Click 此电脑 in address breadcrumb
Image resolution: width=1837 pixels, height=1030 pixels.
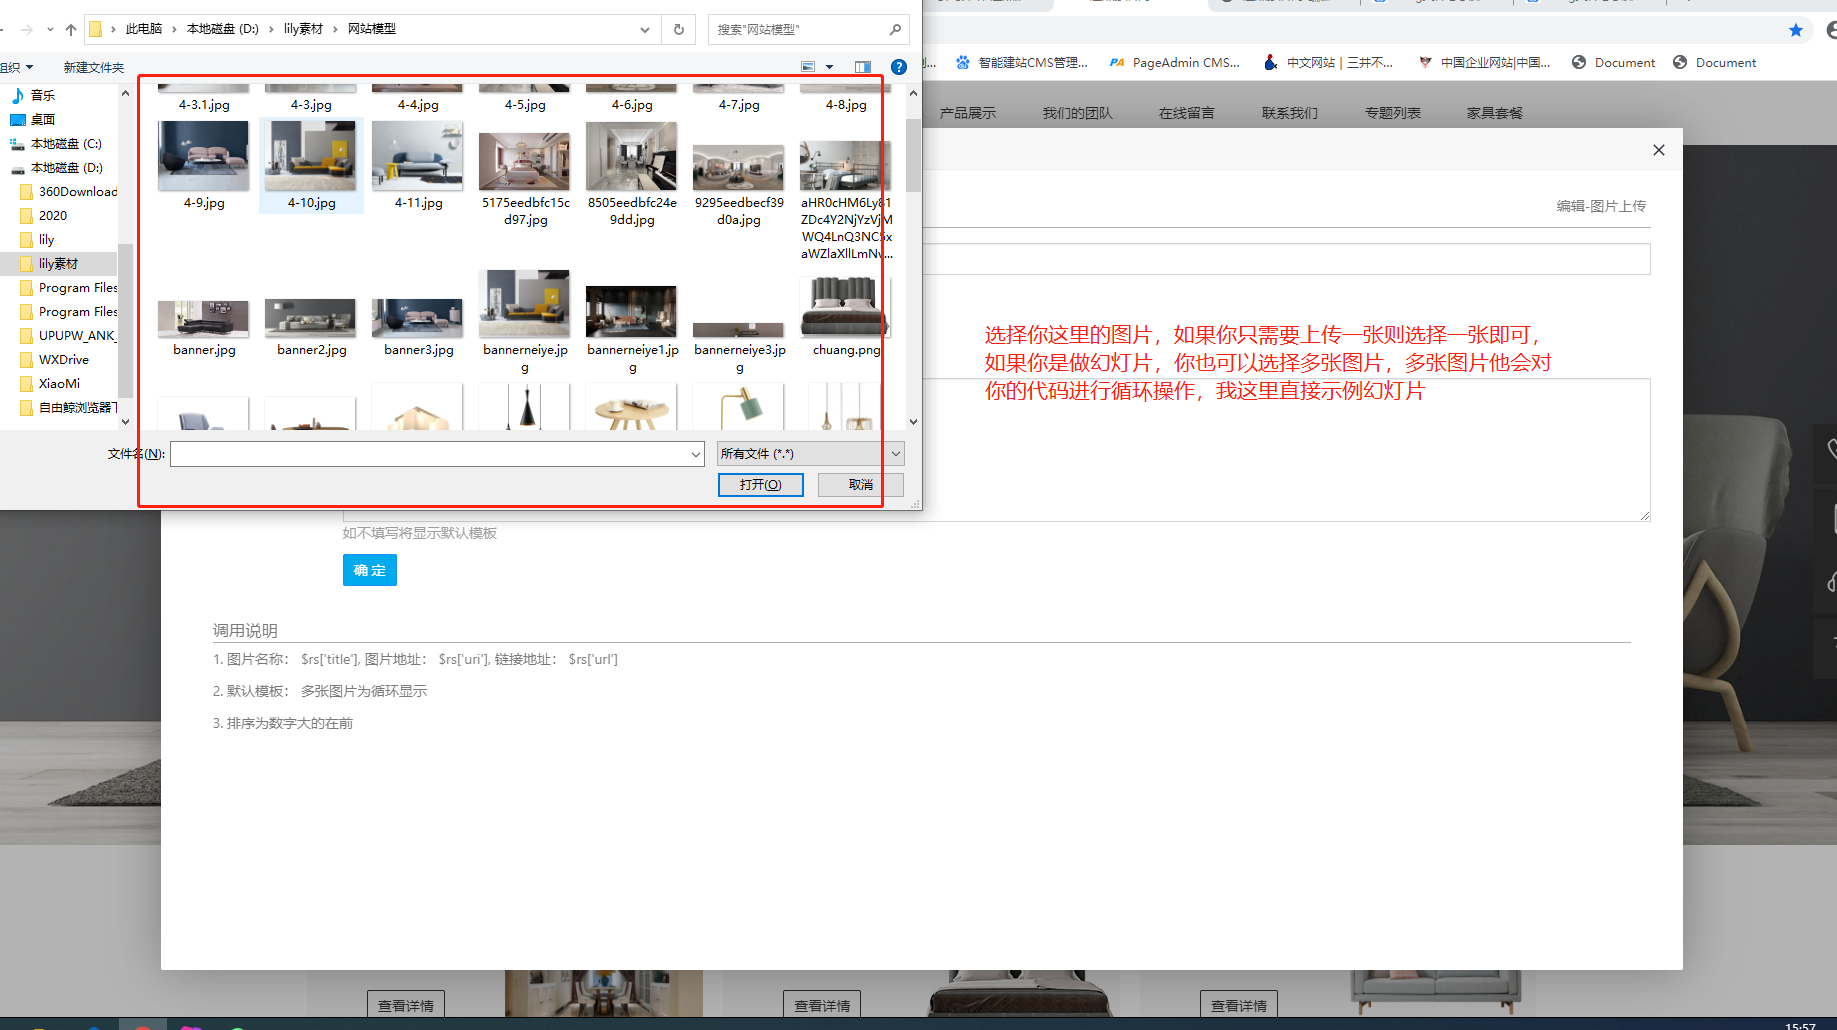pos(144,29)
